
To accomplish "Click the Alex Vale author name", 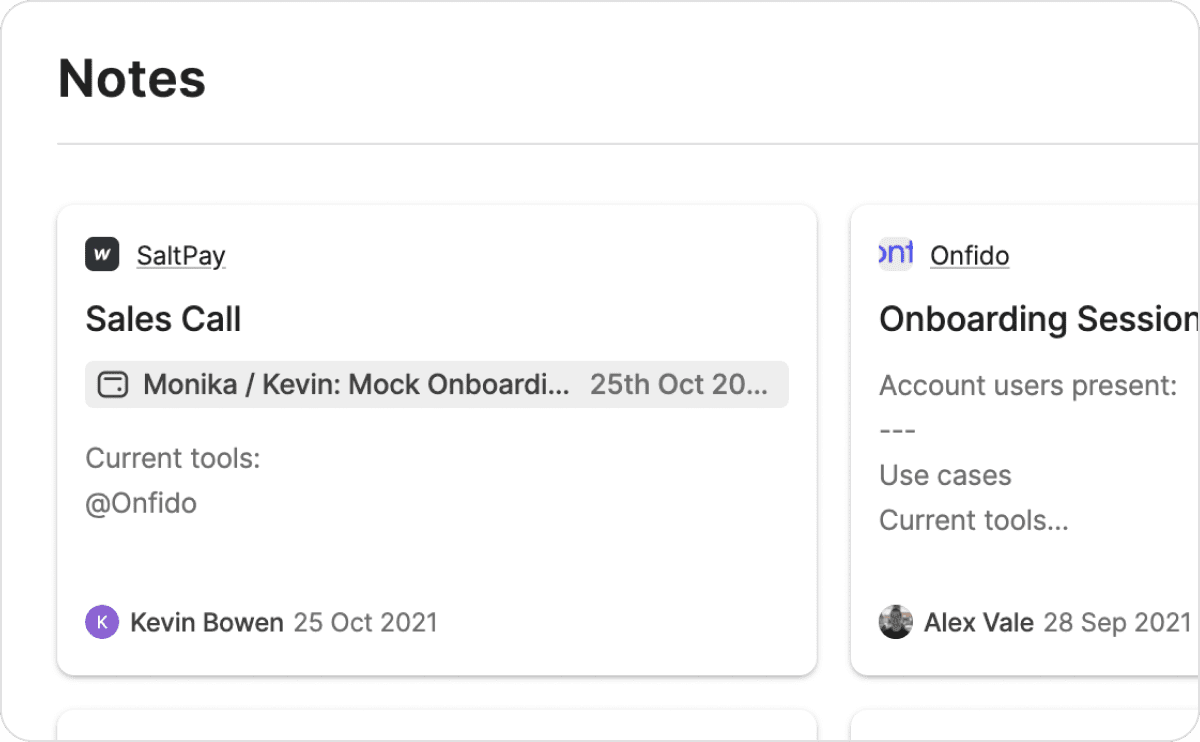I will click(978, 623).
